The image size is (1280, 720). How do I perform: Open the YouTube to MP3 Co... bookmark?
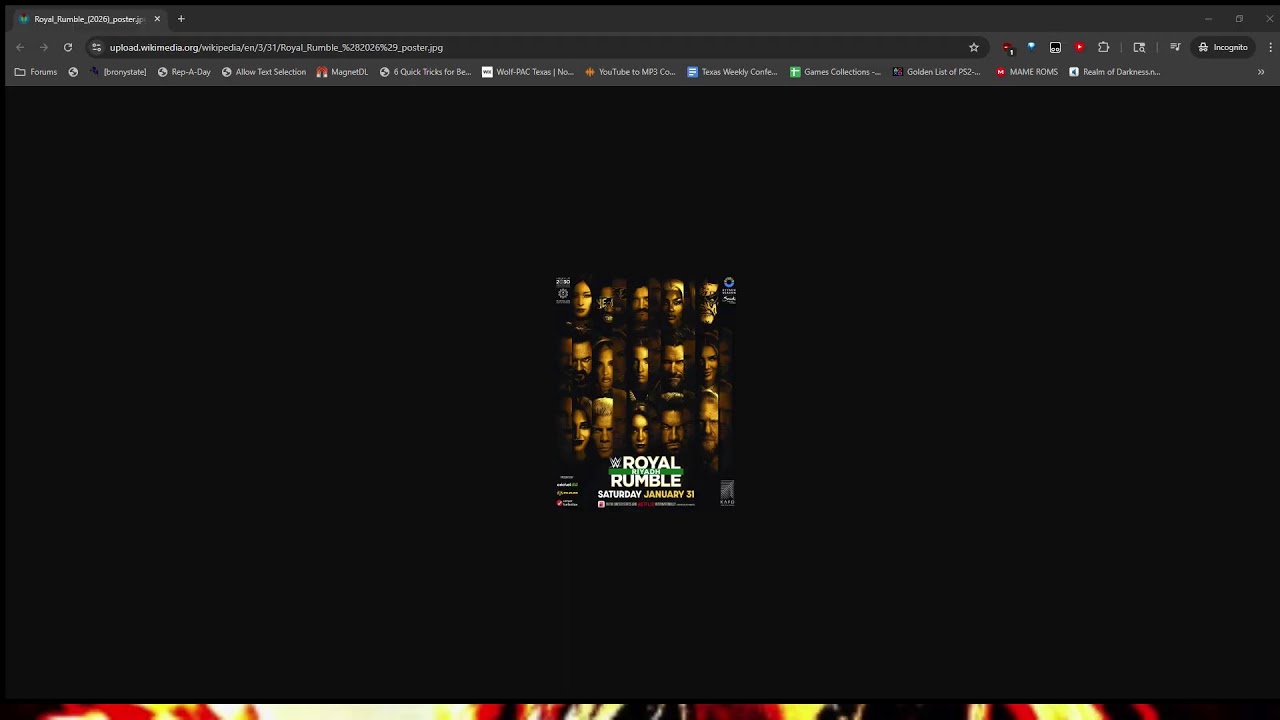coord(630,72)
